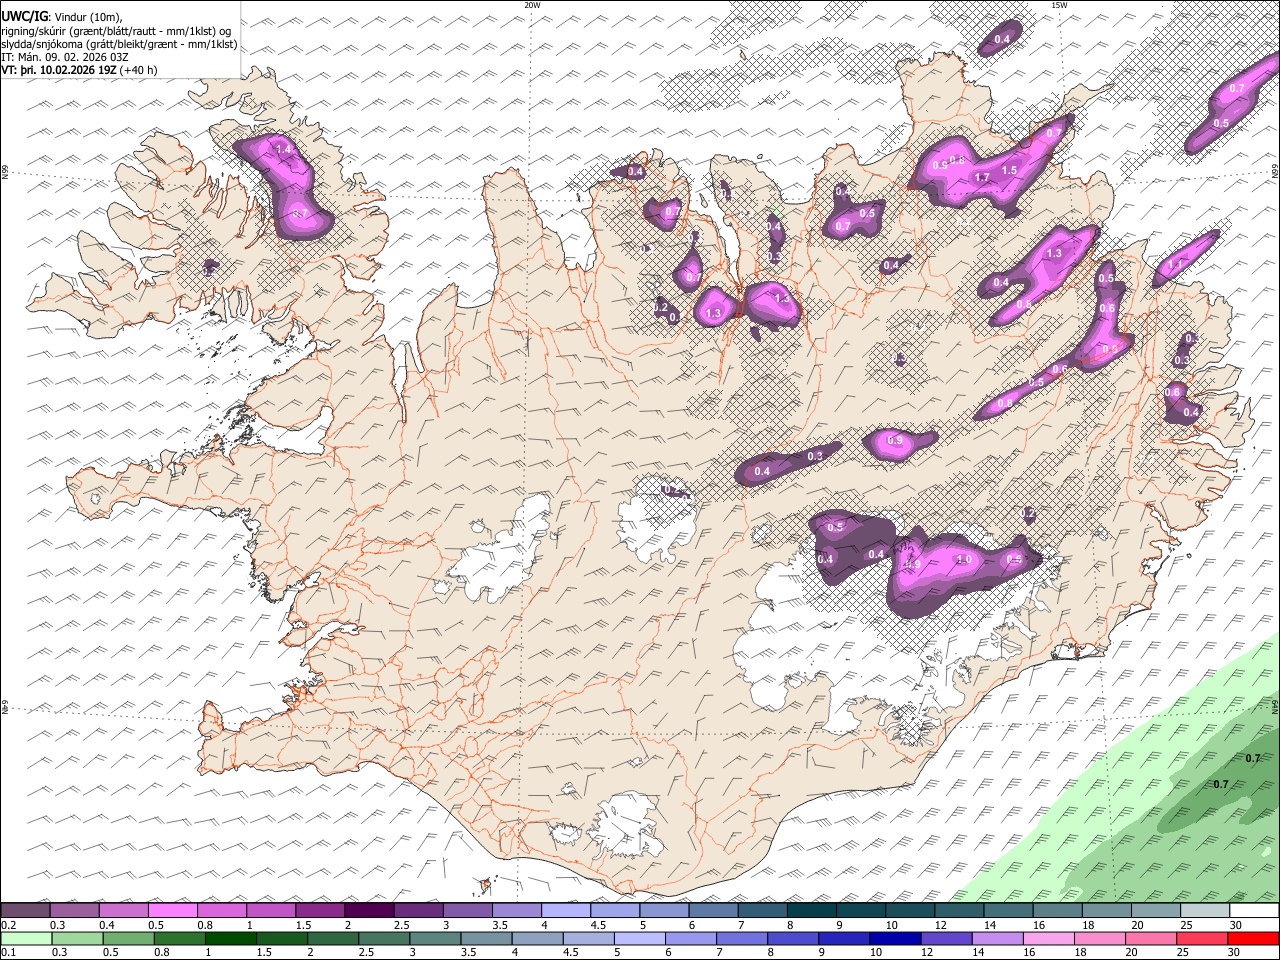Click the '1.0' snowfall value on the map

[964, 560]
